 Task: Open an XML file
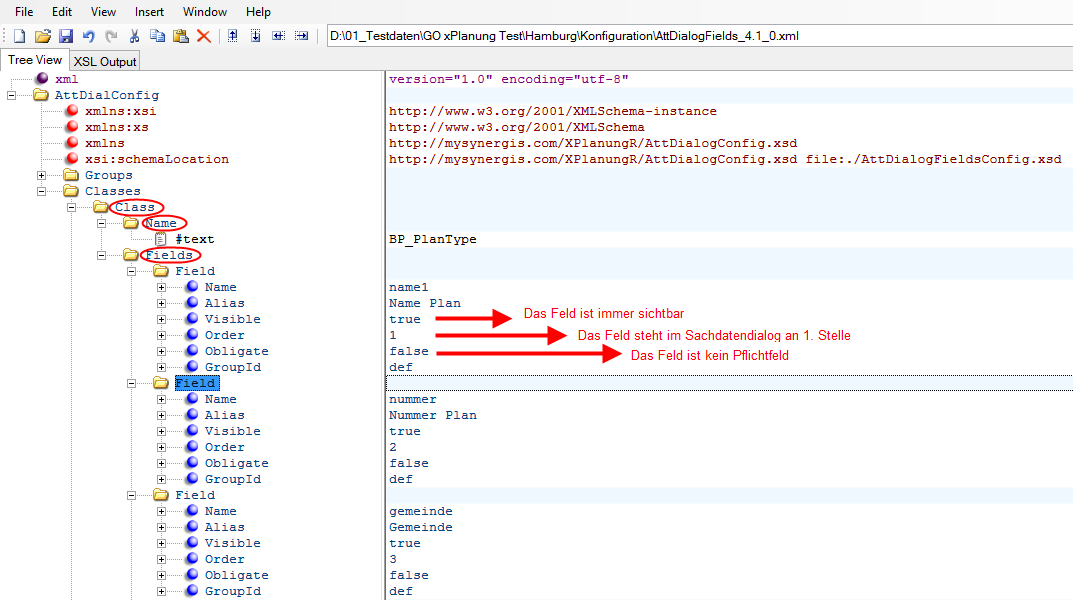coord(41,35)
